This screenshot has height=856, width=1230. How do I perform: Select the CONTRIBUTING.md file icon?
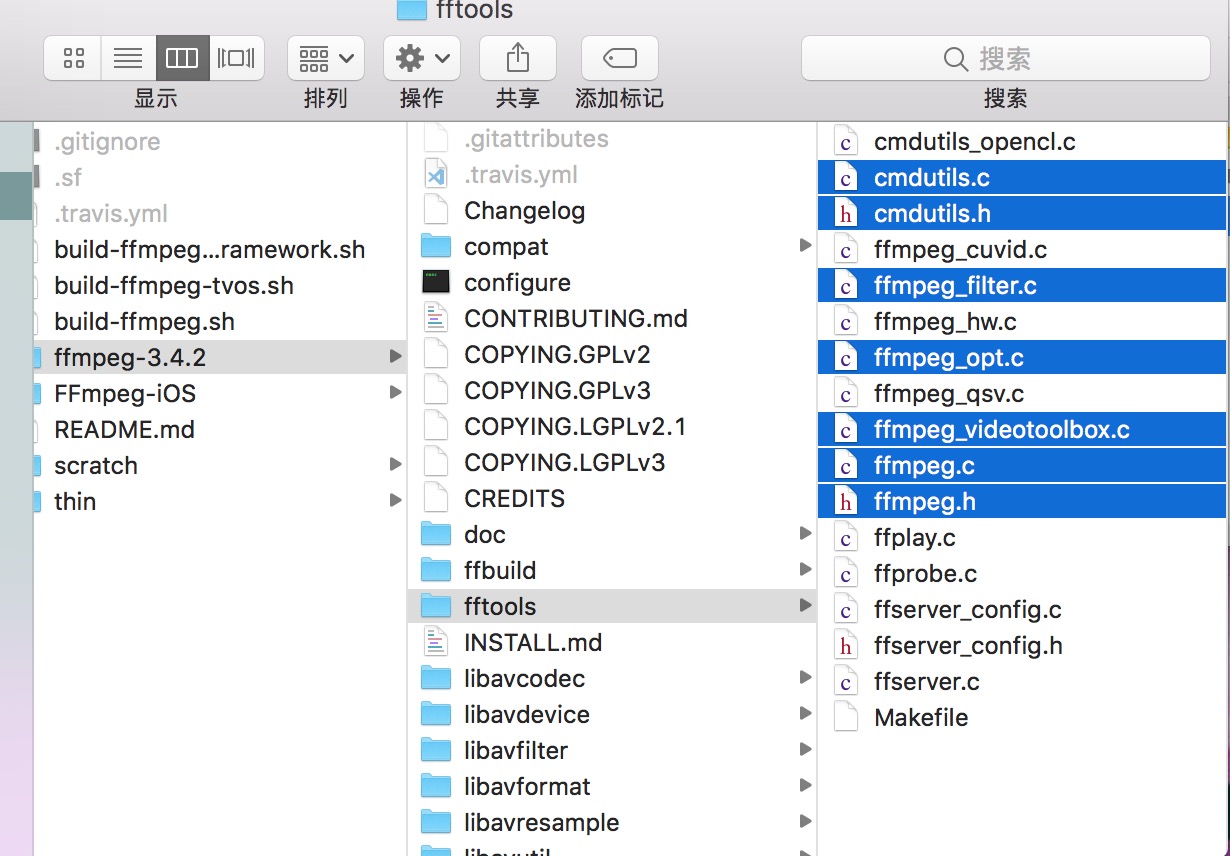pyautogui.click(x=436, y=318)
